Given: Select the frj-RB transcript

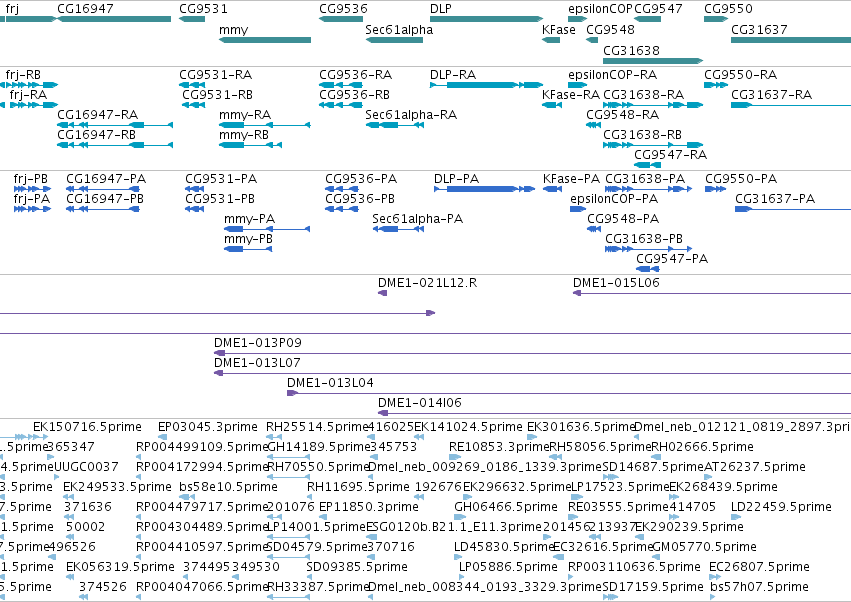Looking at the screenshot, I should 29,85.
